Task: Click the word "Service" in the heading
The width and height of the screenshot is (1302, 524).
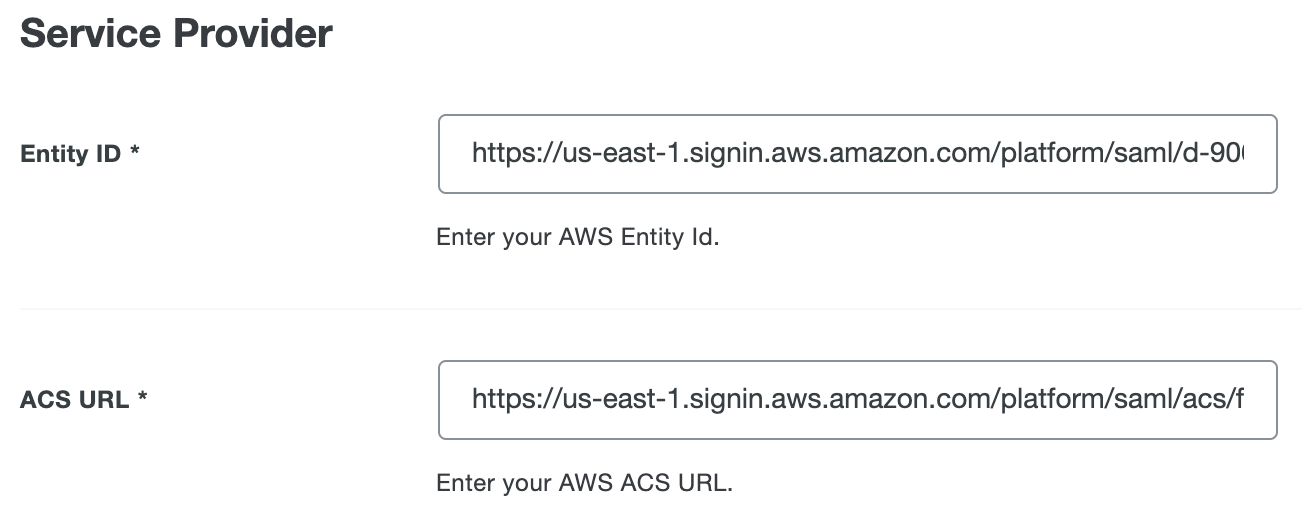Action: [90, 34]
